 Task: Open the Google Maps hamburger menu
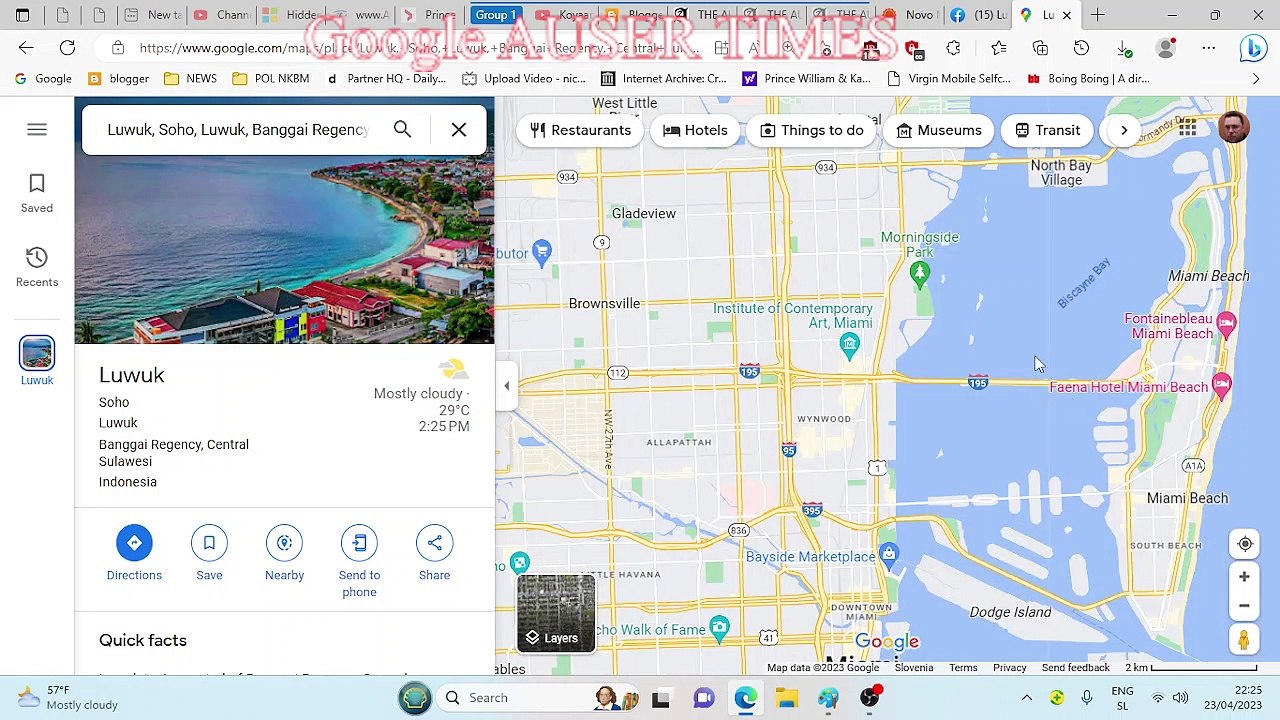coord(37,130)
